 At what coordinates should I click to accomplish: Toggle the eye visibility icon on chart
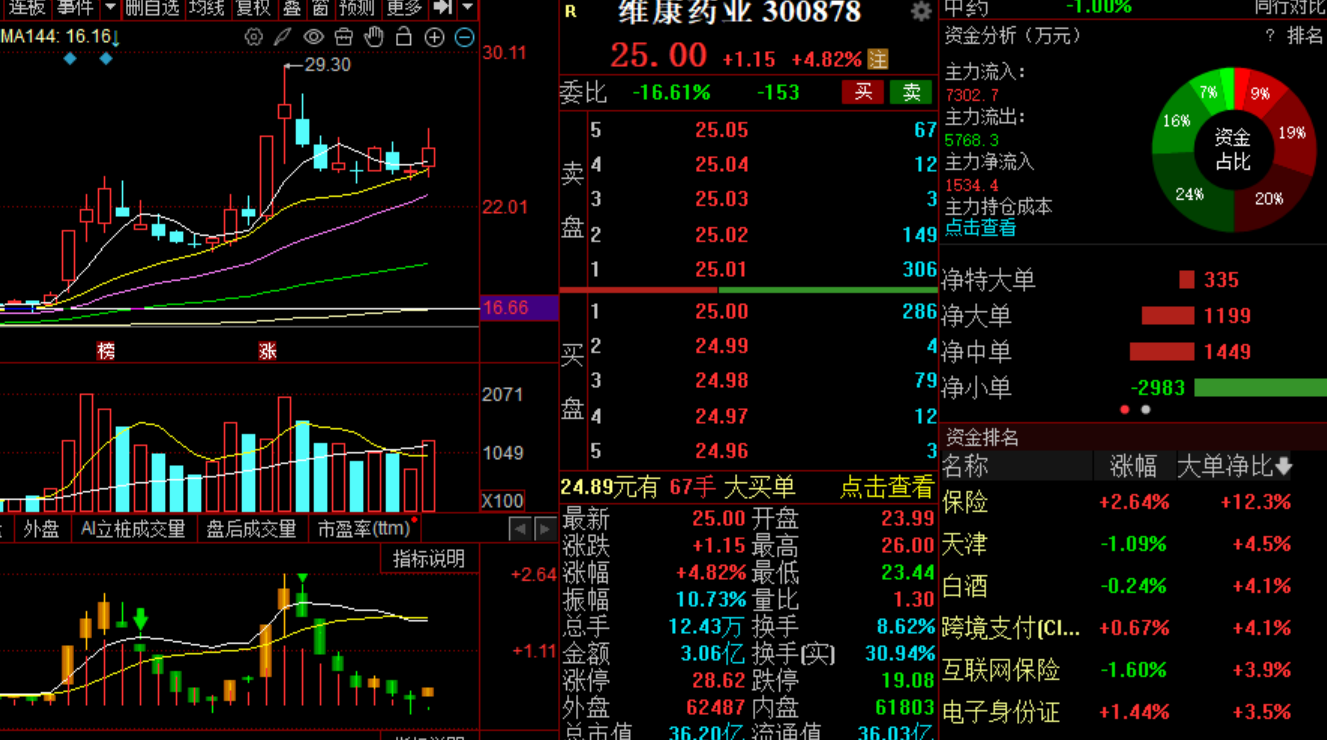click(x=314, y=37)
